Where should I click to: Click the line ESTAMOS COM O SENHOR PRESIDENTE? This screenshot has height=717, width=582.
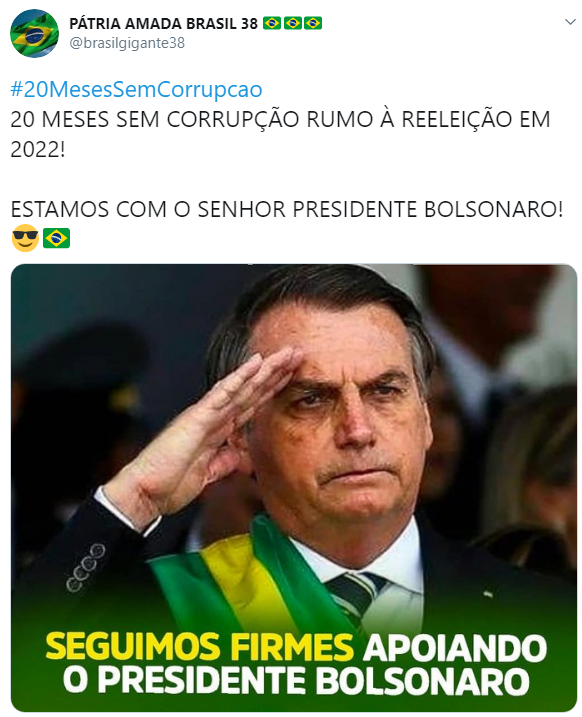coord(216,209)
